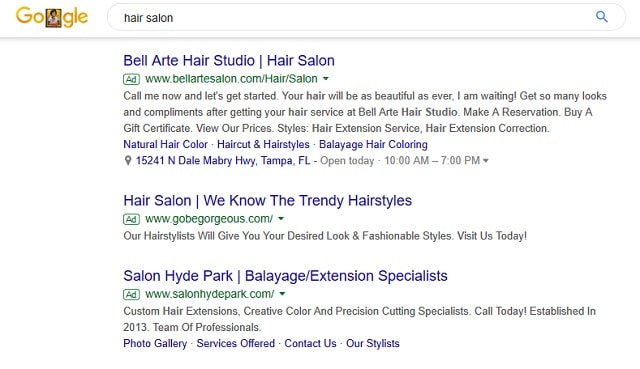Click the Ad badge next to salonhydepark URL
Screen dimensions: 640x369
pyautogui.click(x=131, y=294)
